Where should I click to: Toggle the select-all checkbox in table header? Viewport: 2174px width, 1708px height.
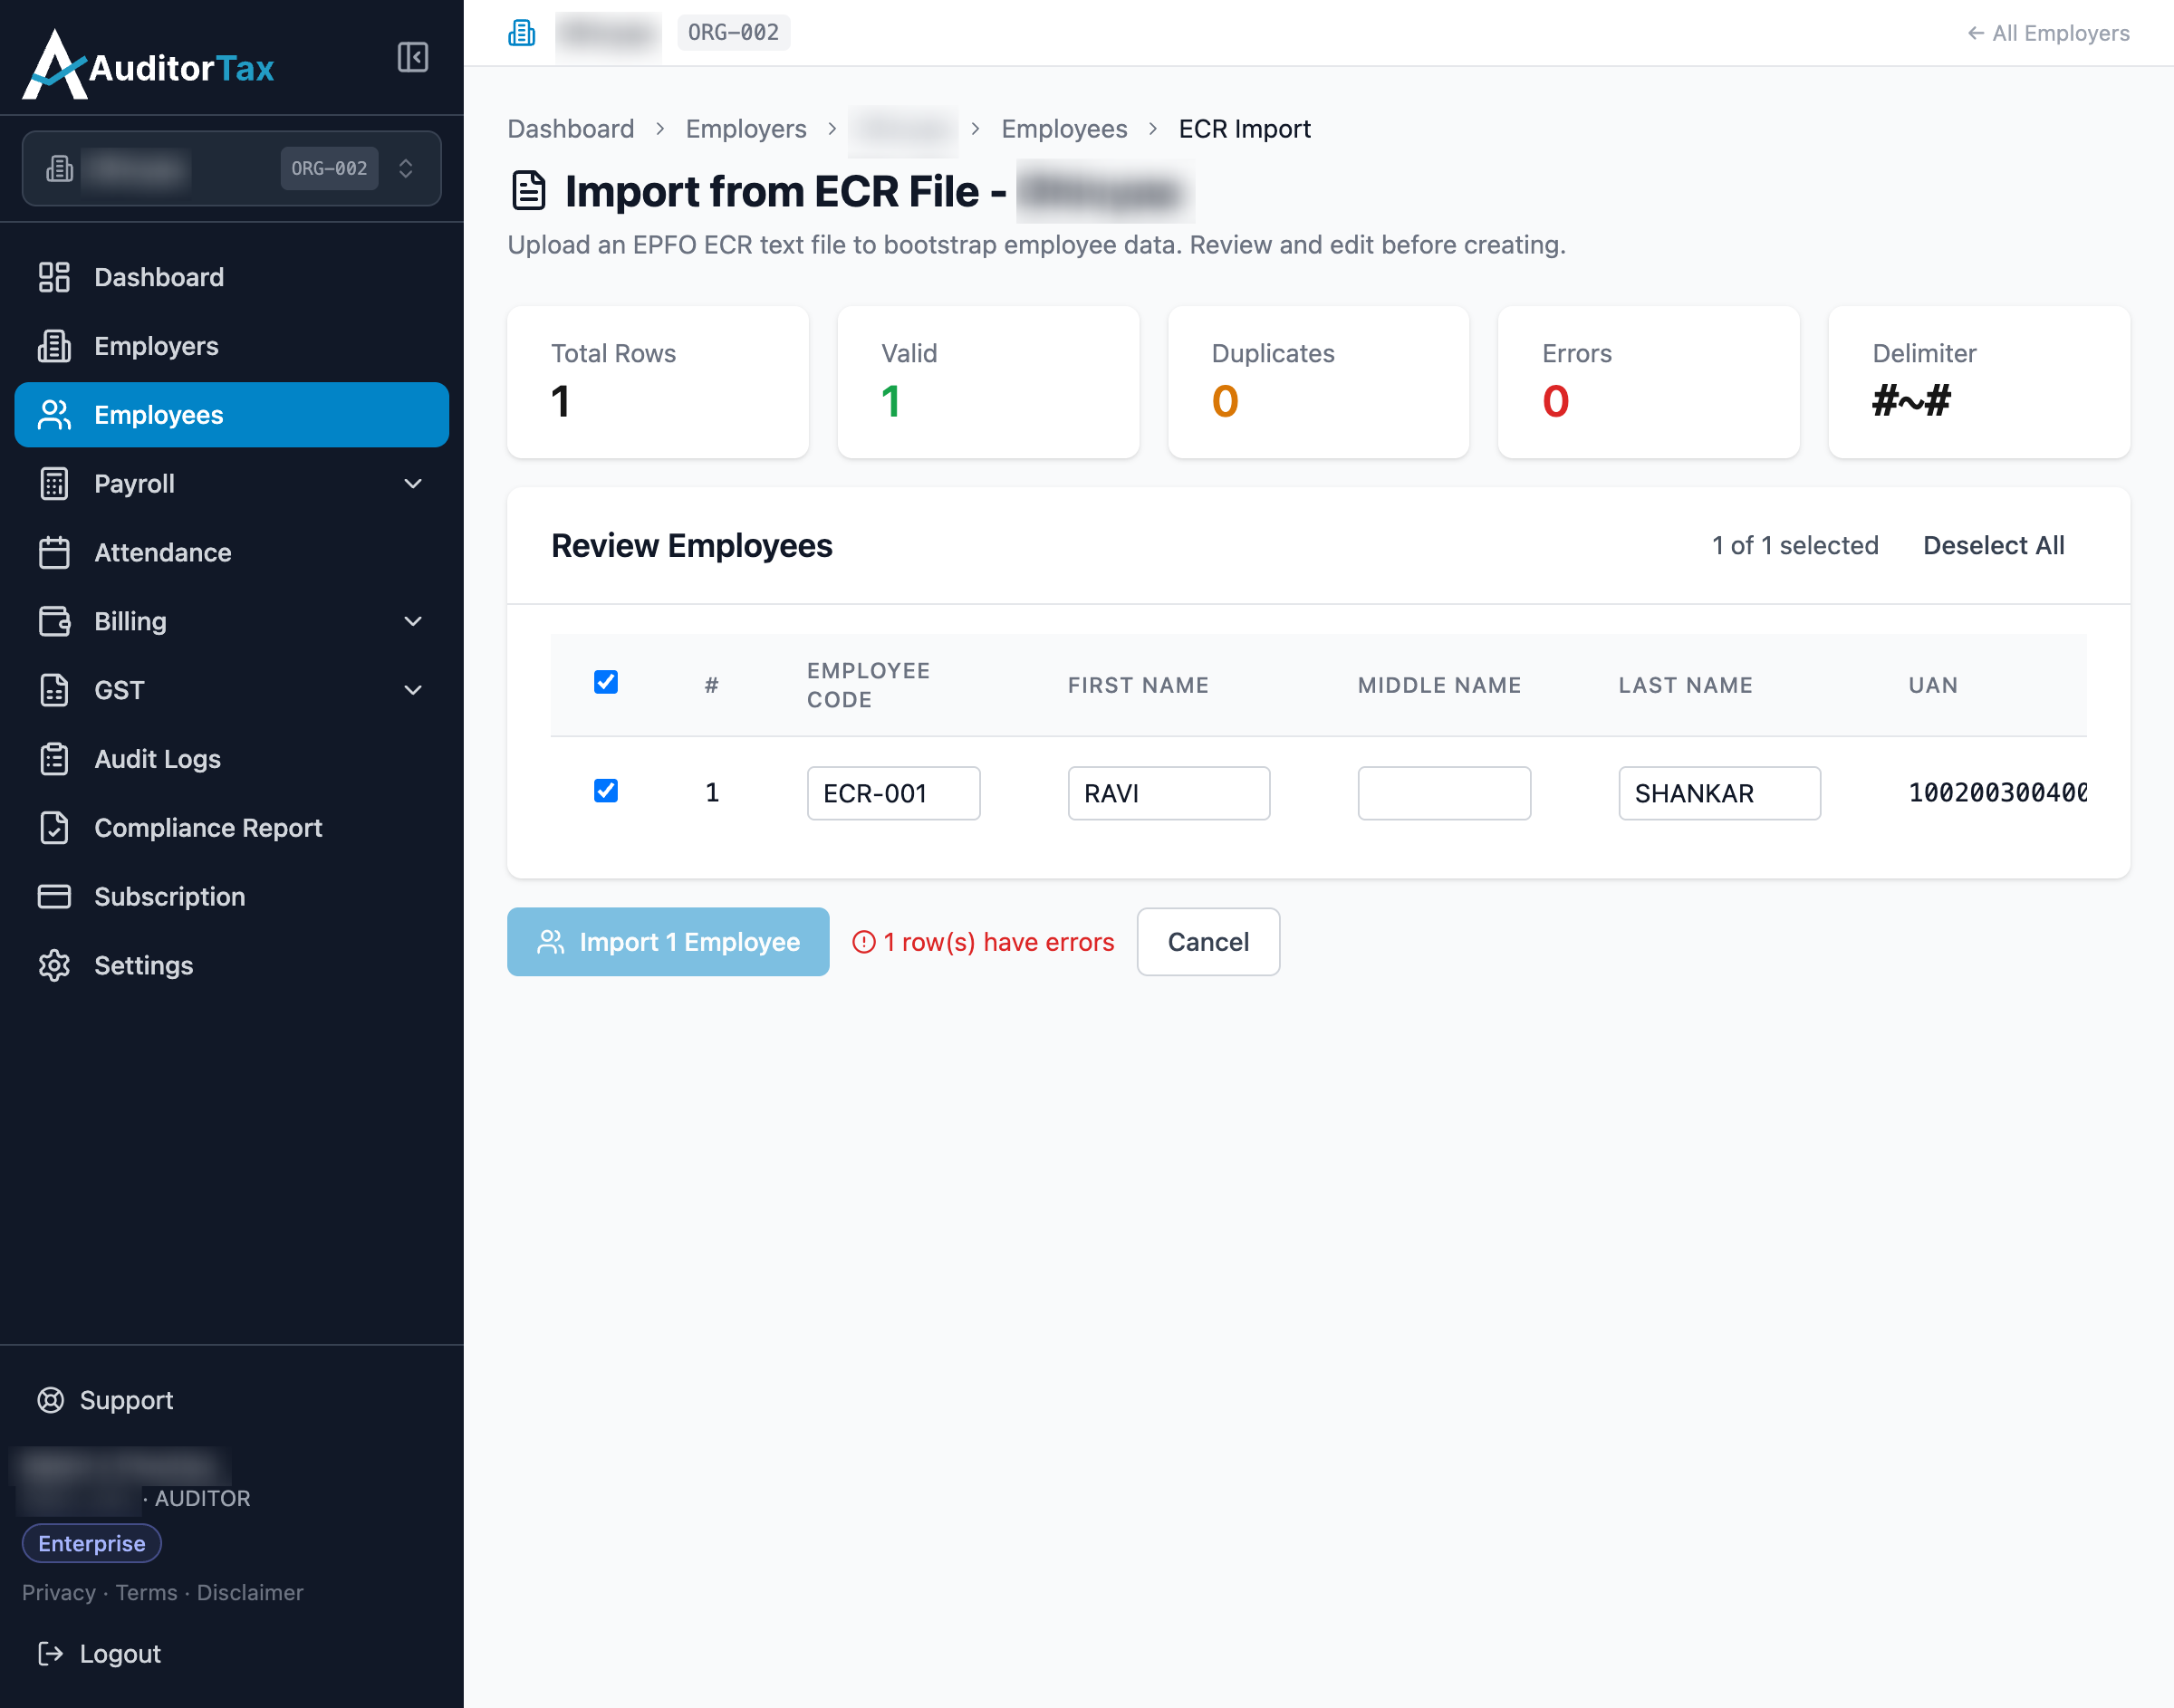[606, 682]
